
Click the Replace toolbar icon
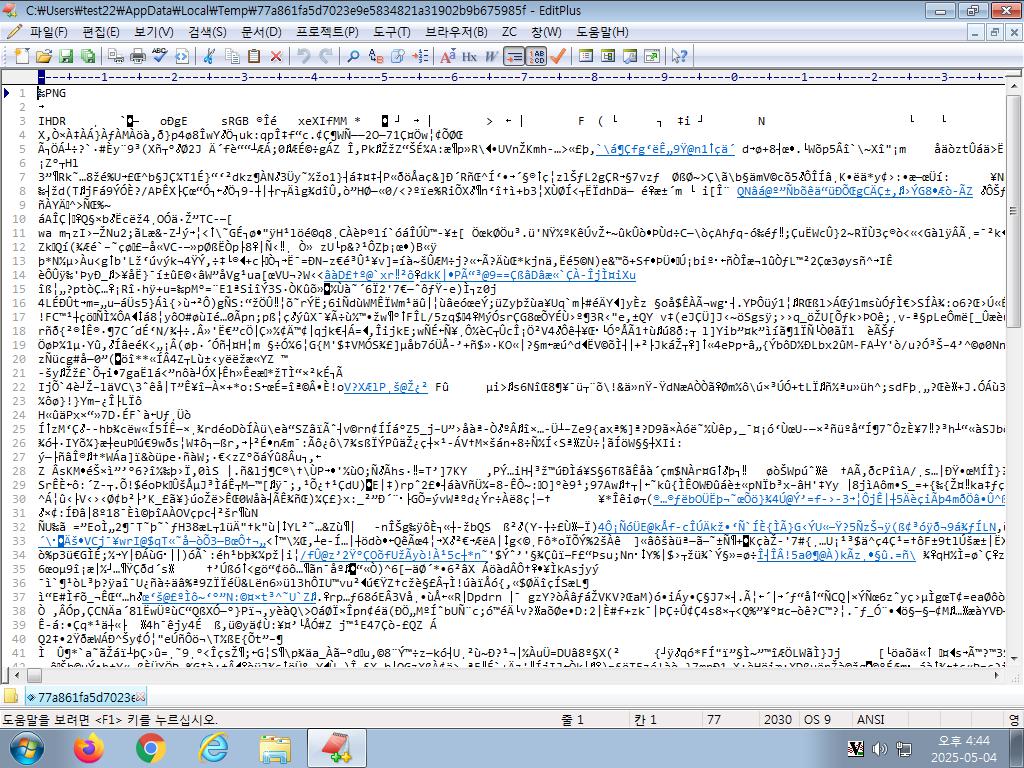coord(376,56)
